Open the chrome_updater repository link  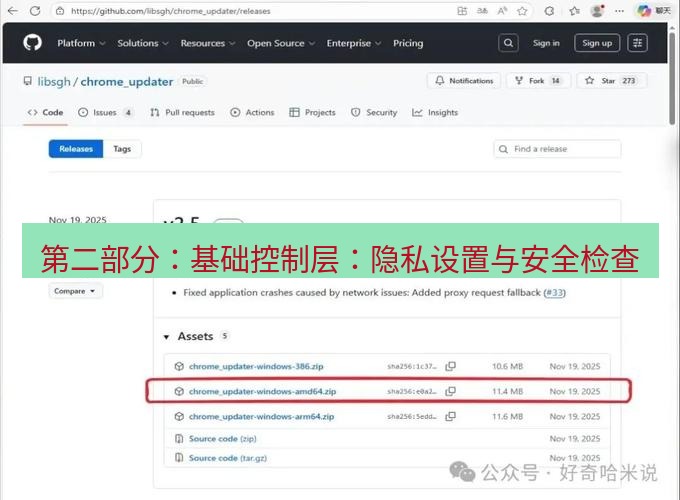(127, 82)
